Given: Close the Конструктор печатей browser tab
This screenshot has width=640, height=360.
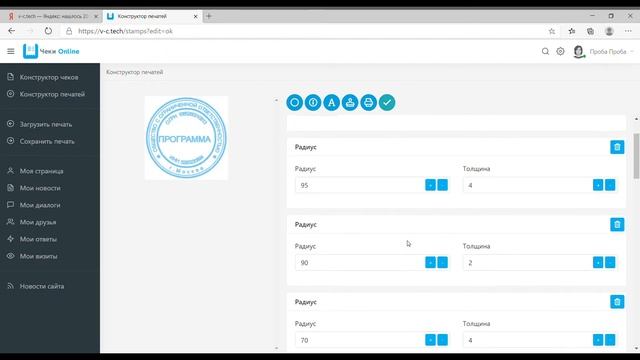Looking at the screenshot, I should 196,16.
